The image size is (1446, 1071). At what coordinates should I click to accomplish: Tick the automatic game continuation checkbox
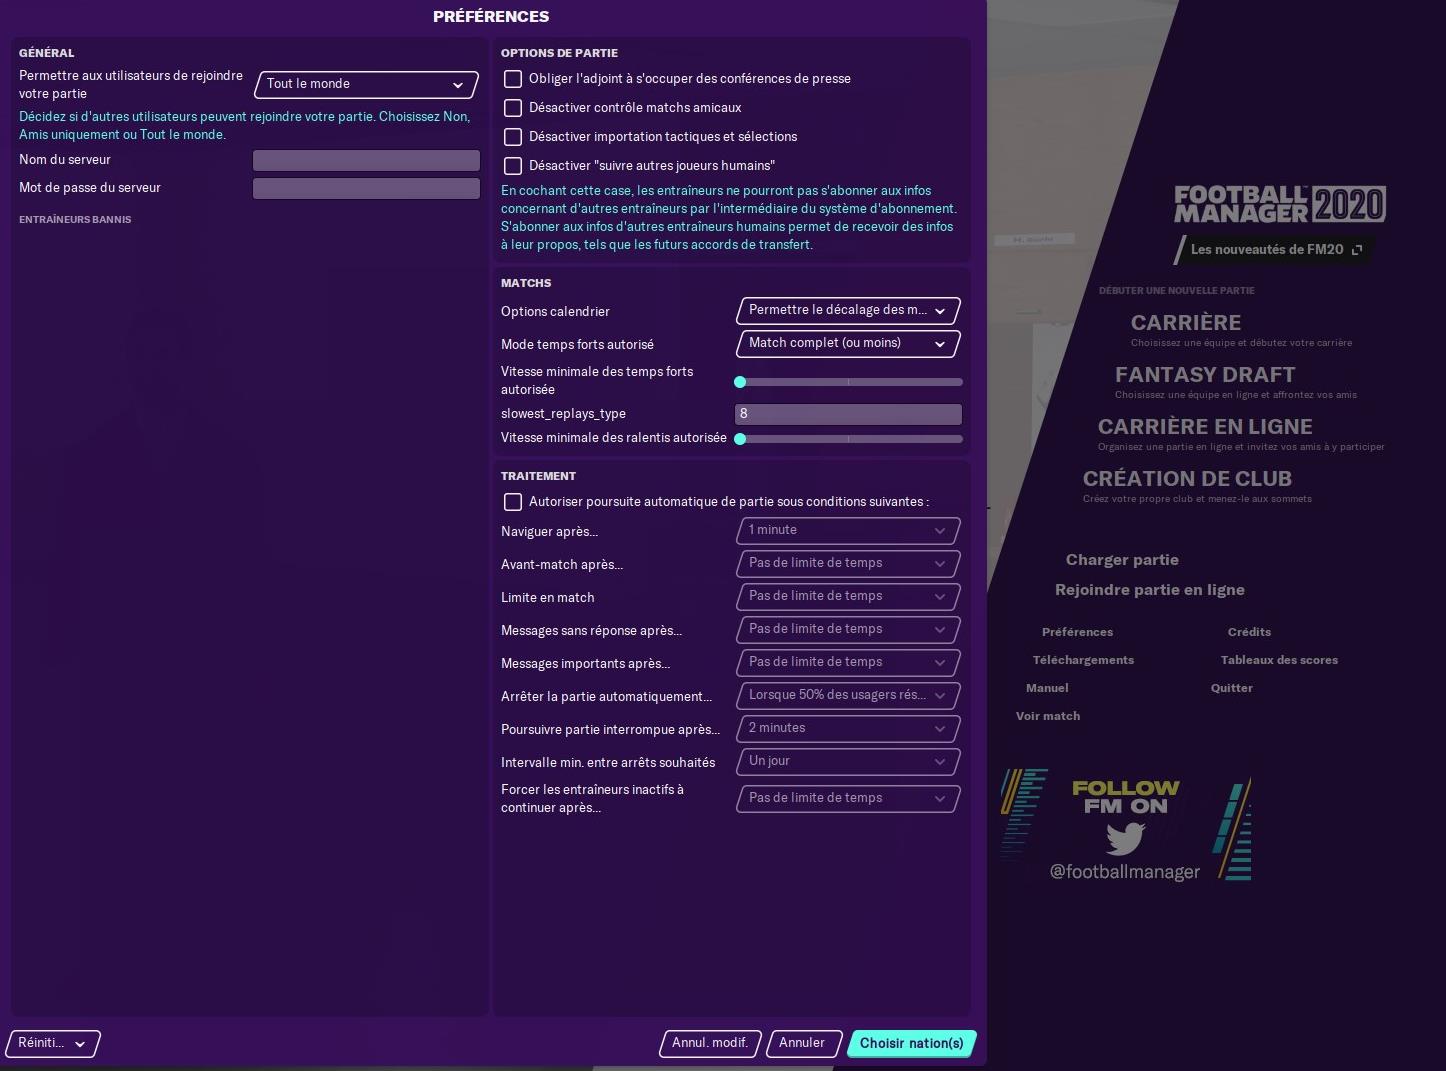513,502
